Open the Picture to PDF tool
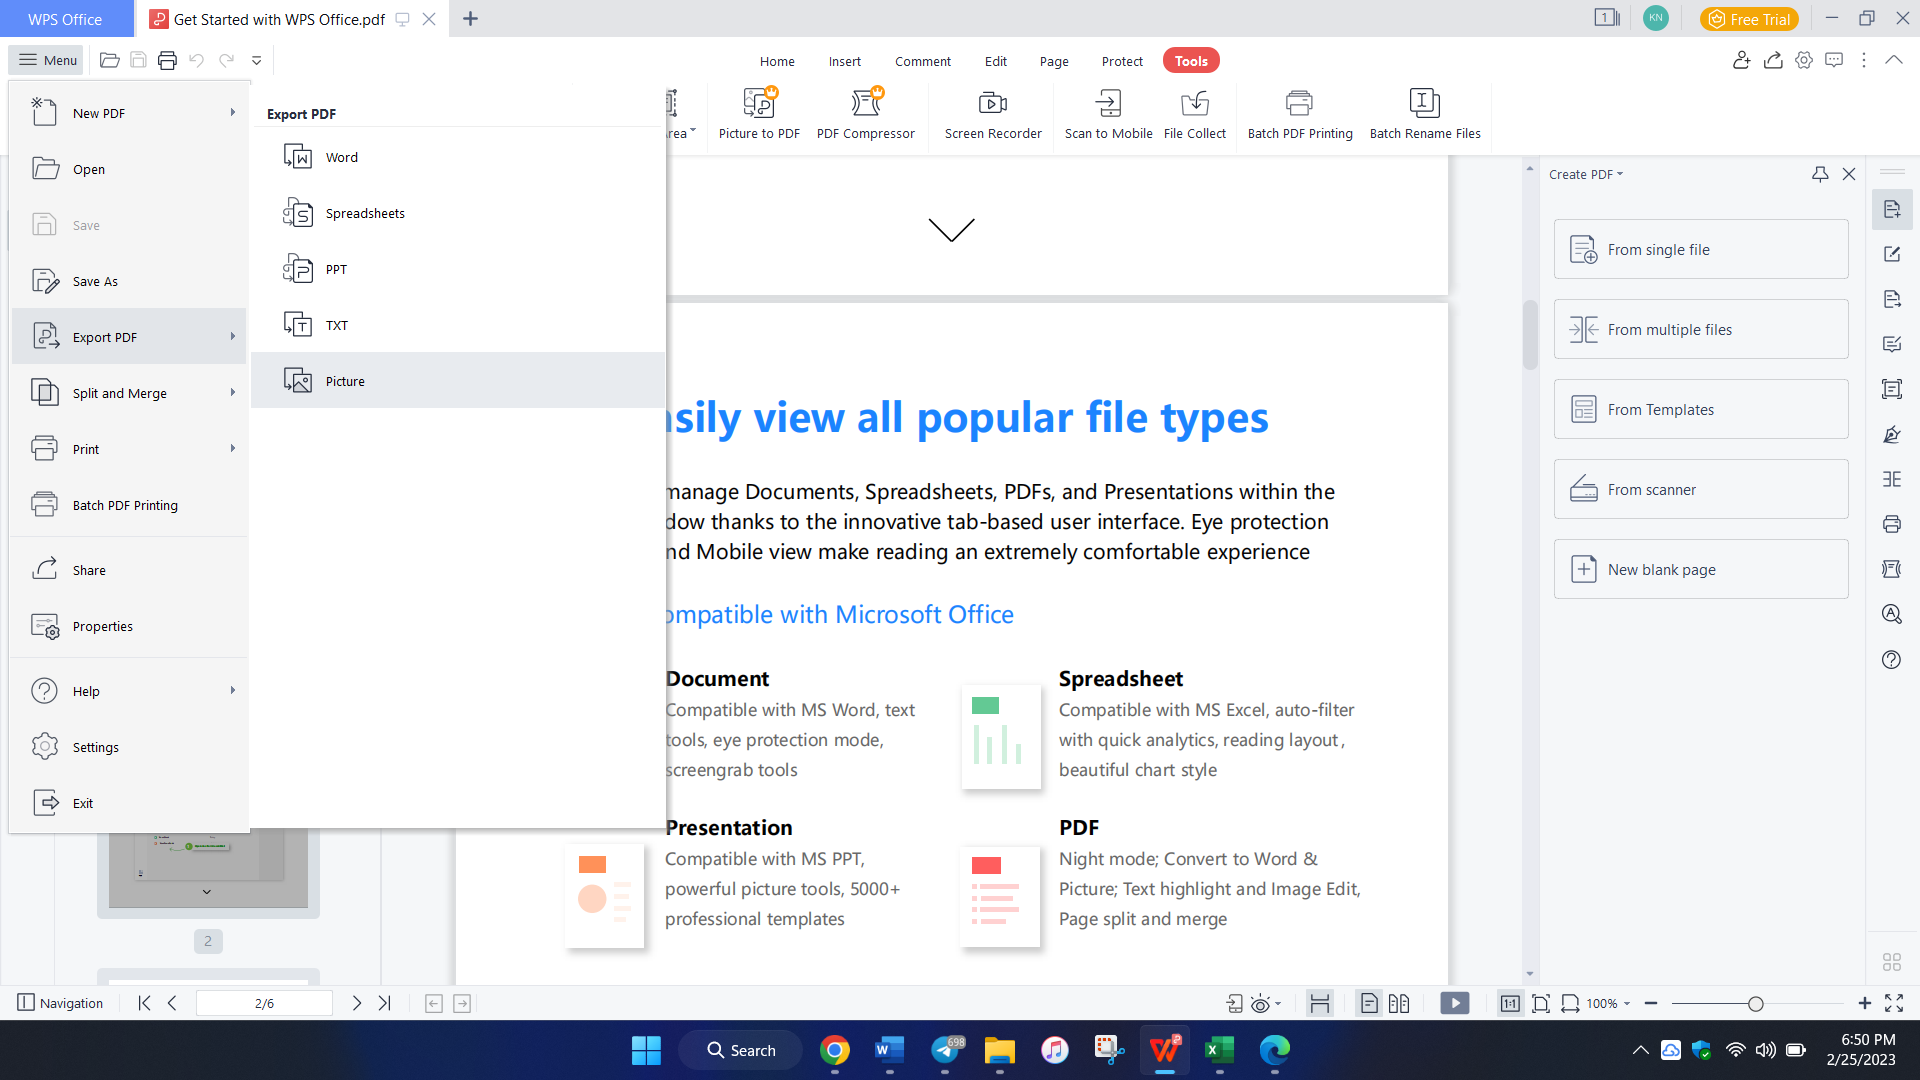Screen dimensions: 1920x1080 coord(759,113)
